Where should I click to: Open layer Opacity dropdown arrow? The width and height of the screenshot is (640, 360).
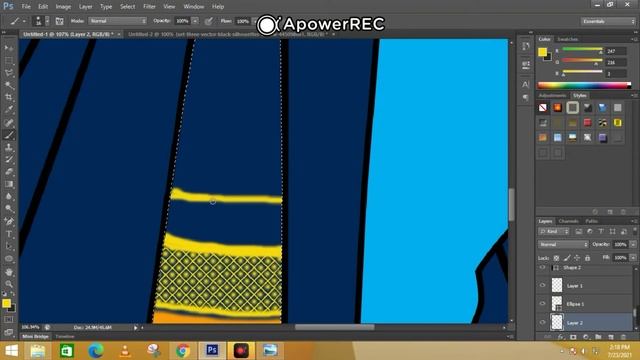(633, 244)
